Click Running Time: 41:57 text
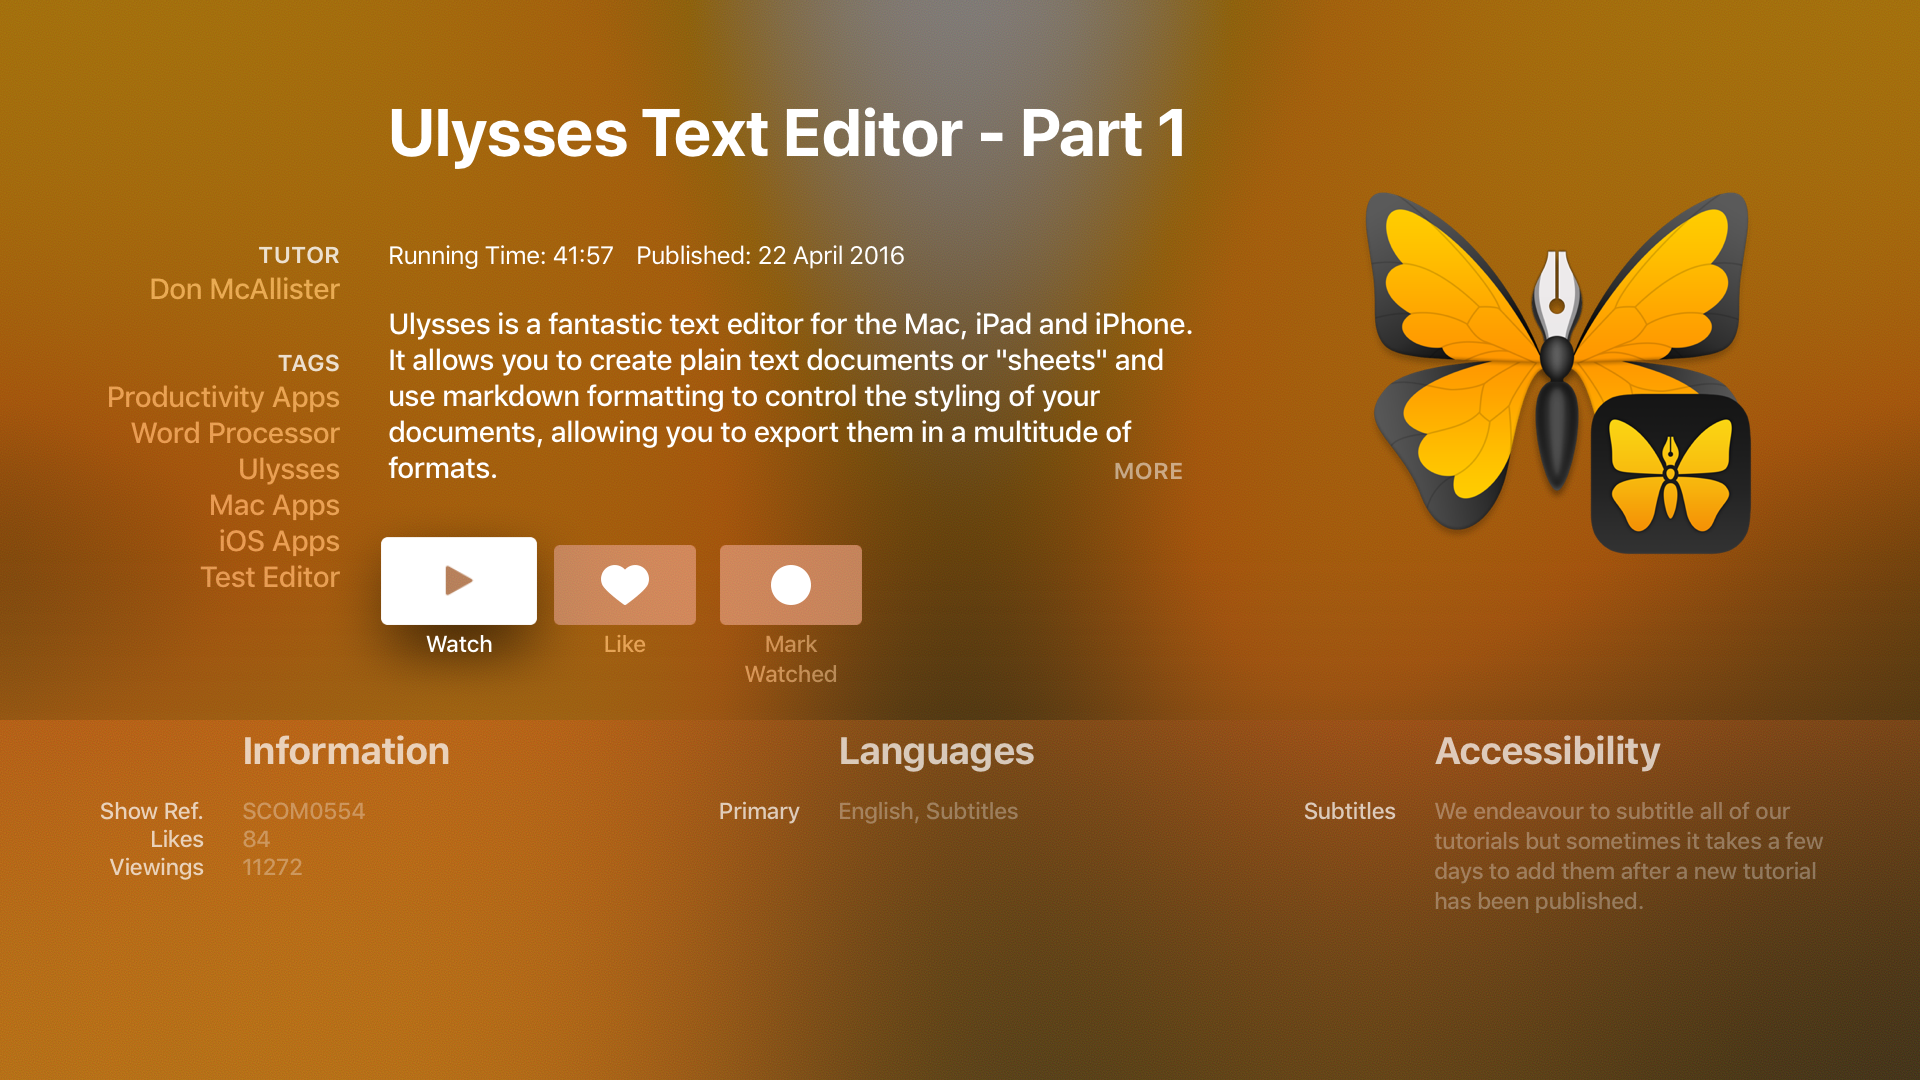The width and height of the screenshot is (1920, 1080). 500,256
